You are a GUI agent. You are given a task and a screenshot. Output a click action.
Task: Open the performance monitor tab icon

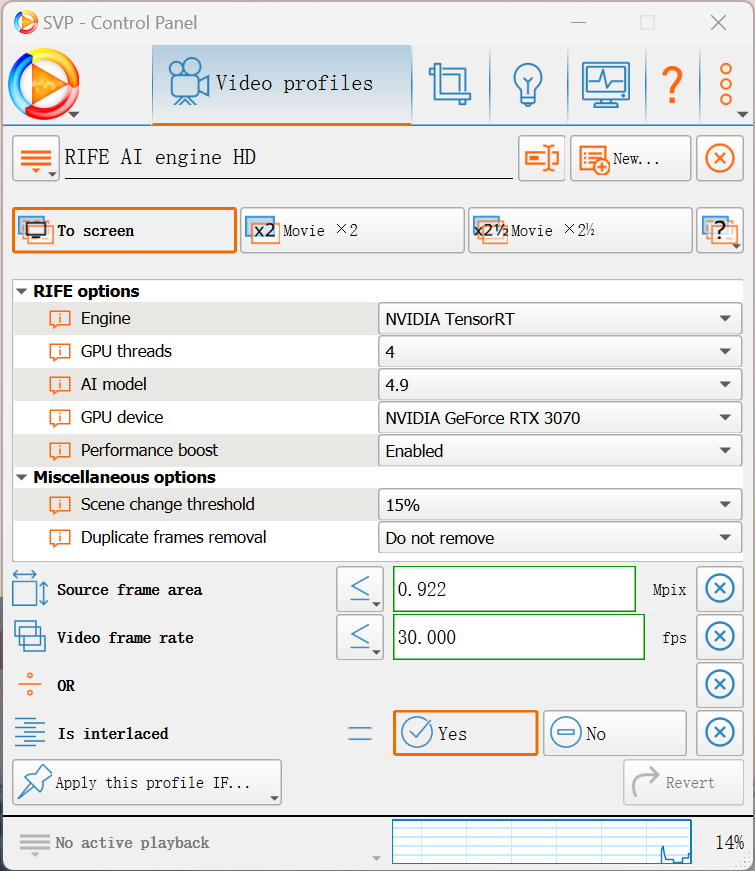pyautogui.click(x=605, y=84)
